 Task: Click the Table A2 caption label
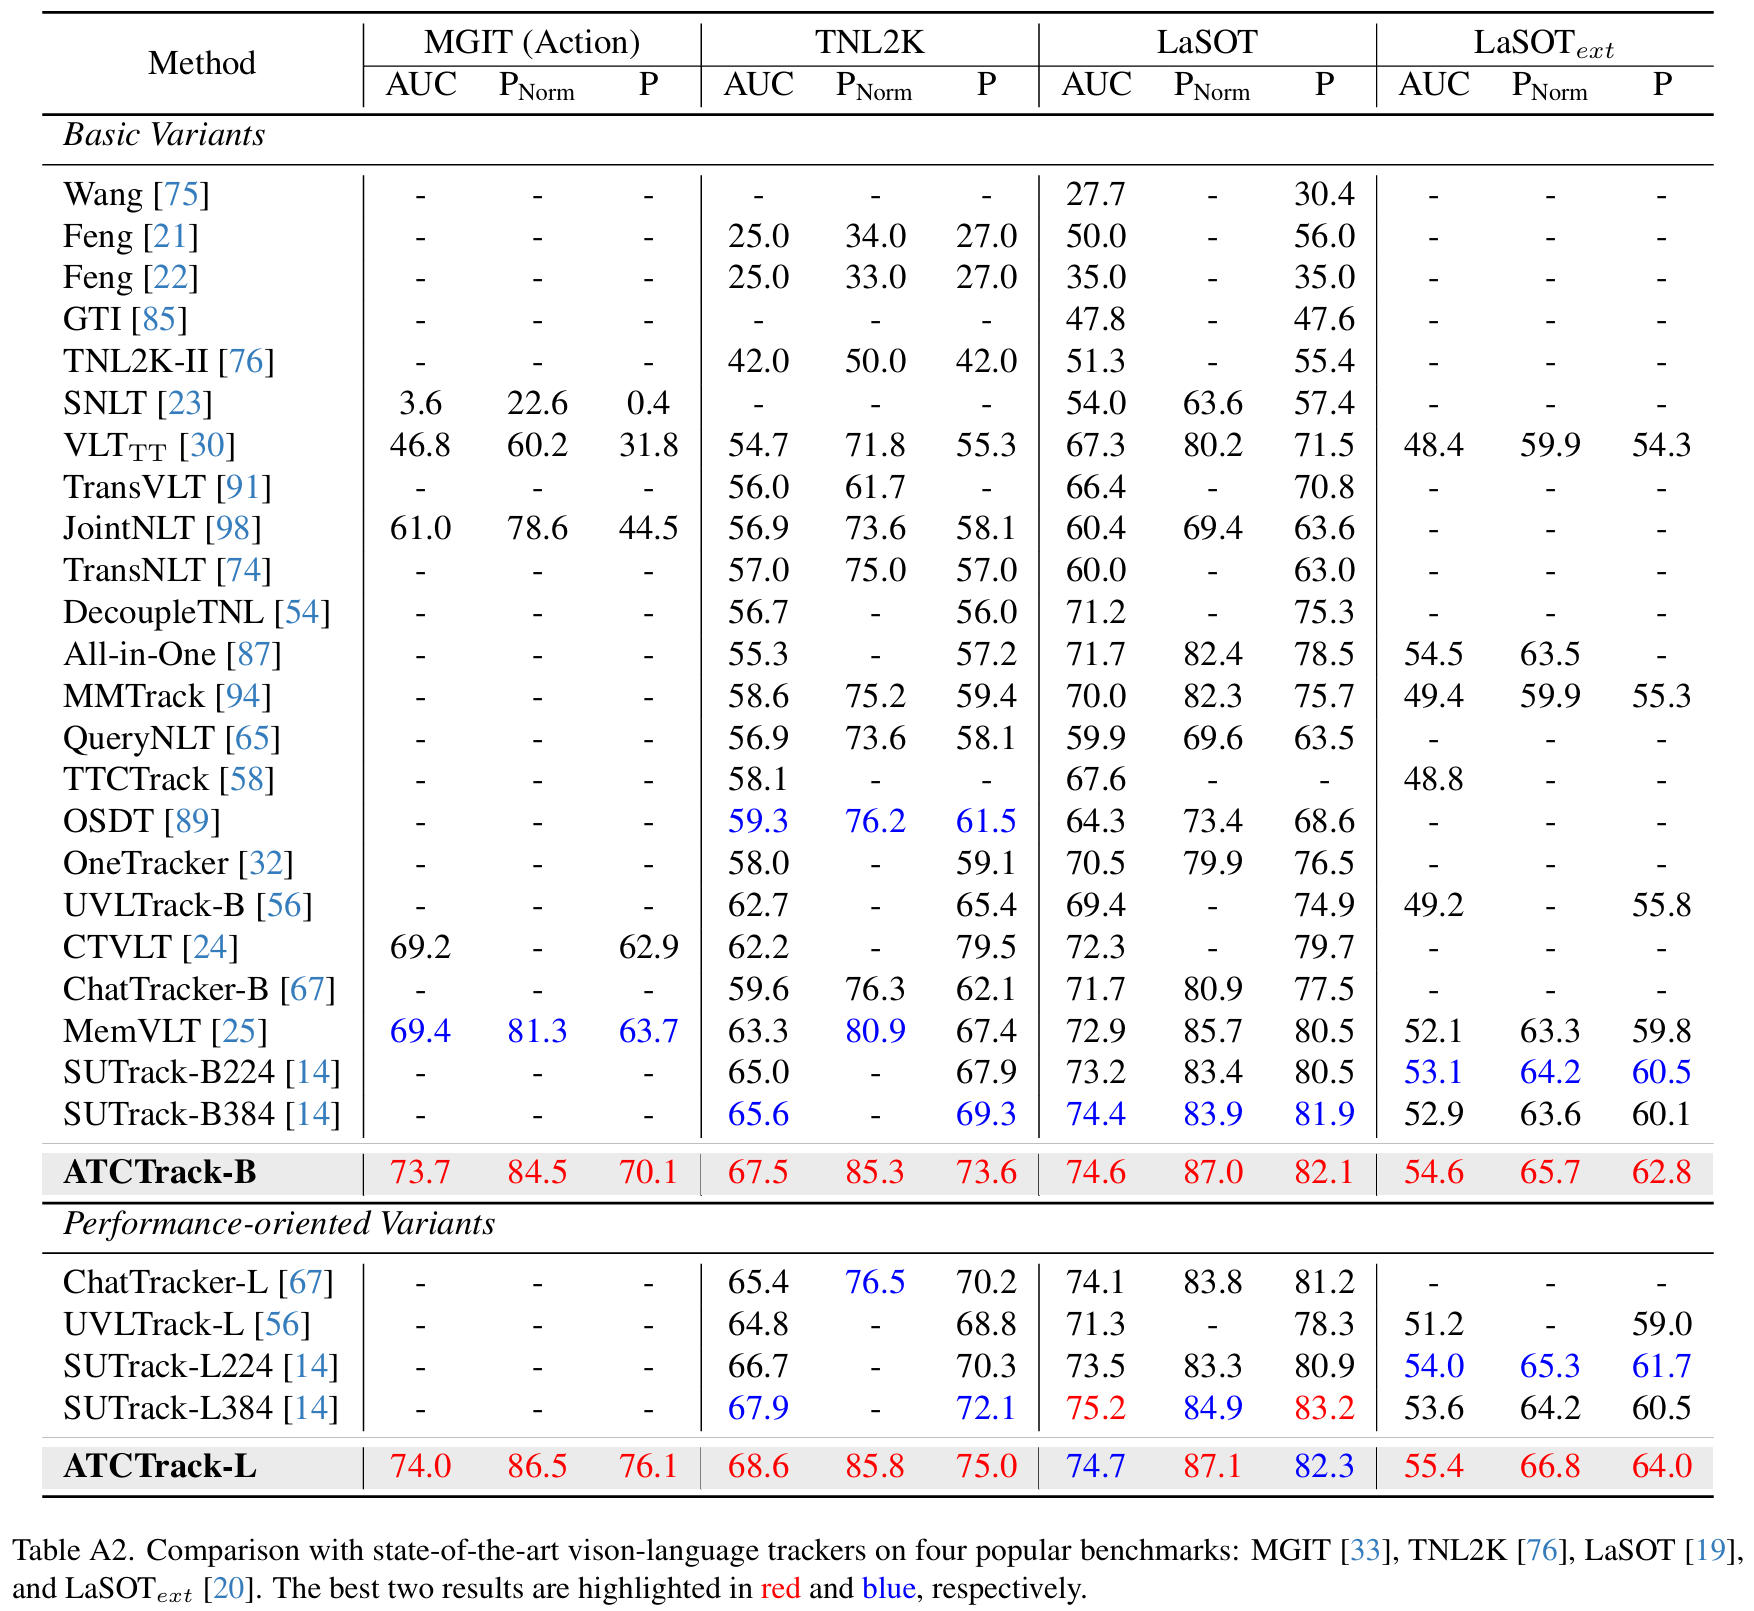tap(73, 1551)
